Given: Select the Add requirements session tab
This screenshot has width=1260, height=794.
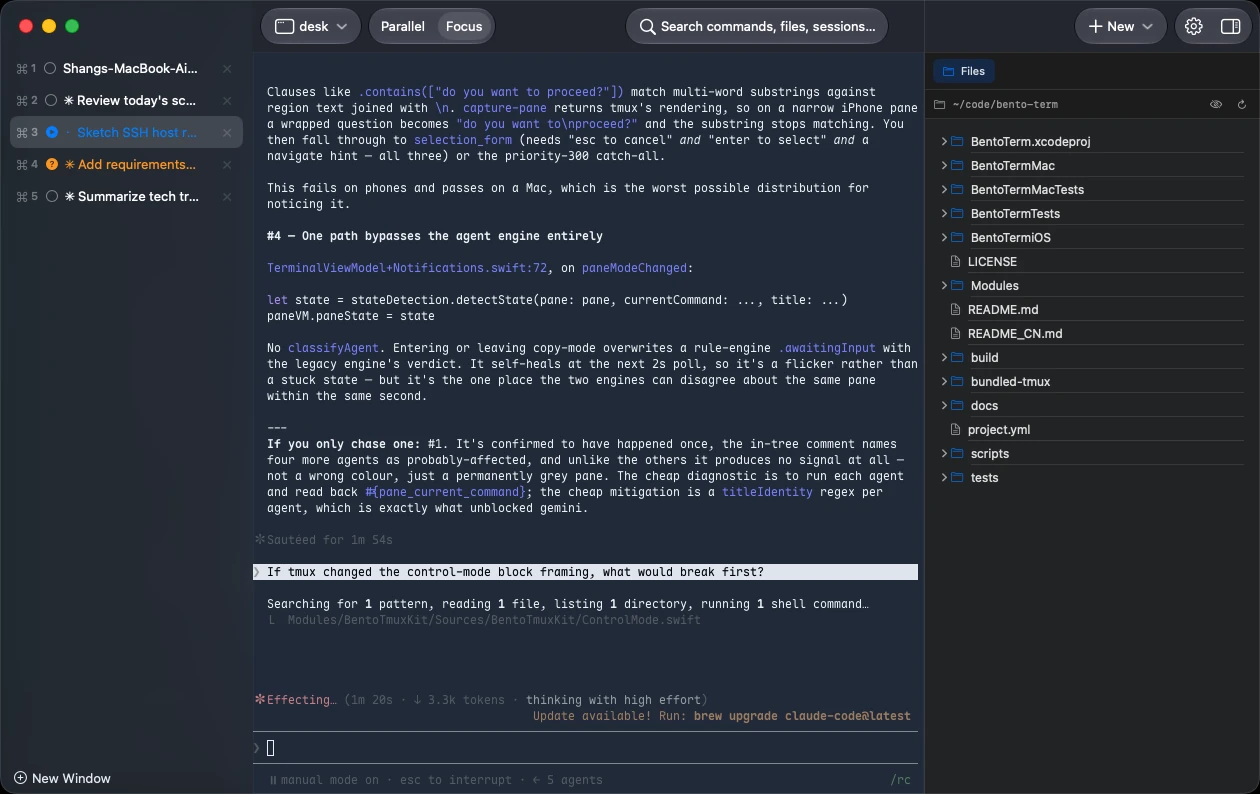Looking at the screenshot, I should pos(126,165).
